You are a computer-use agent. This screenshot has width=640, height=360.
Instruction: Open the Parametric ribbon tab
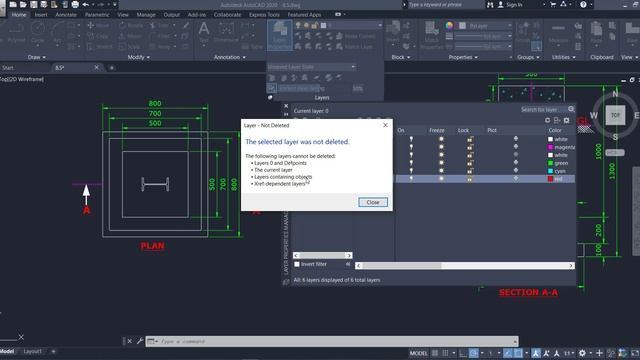point(97,15)
